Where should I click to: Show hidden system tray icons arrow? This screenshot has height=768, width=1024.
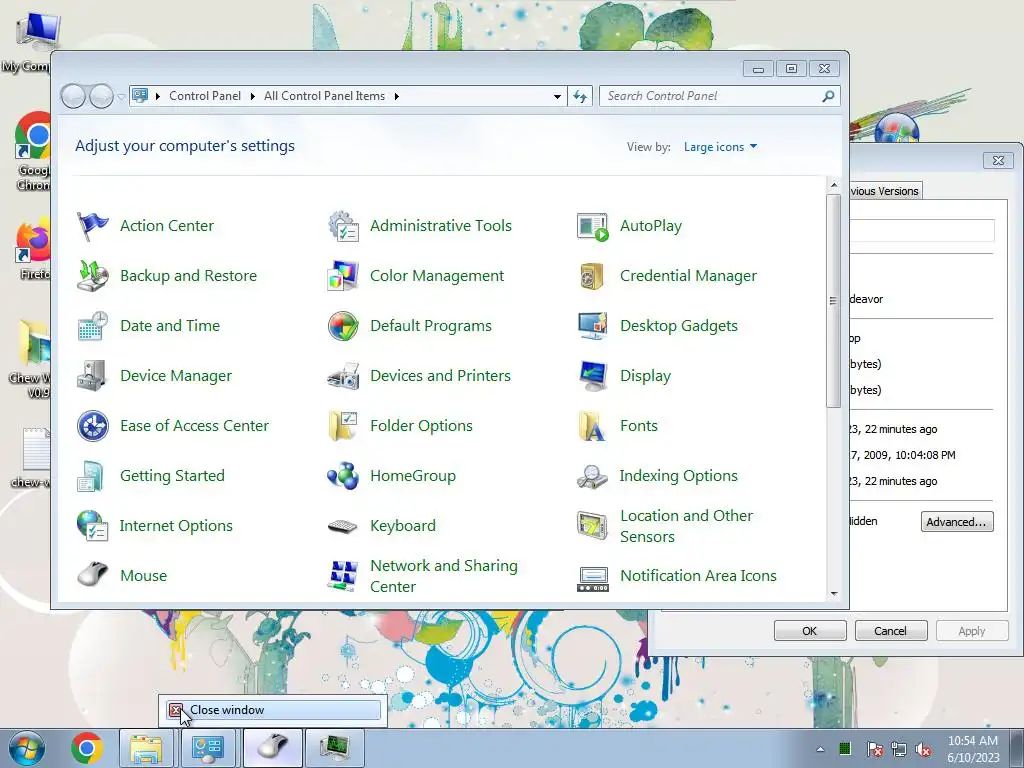pos(820,749)
